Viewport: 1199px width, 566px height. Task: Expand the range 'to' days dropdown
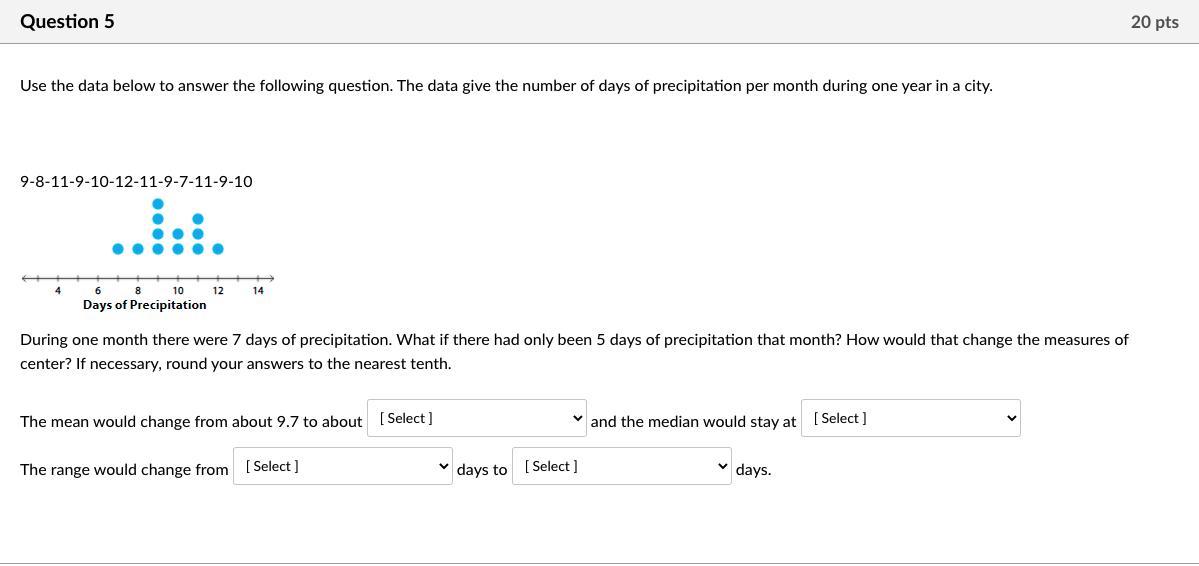coord(621,466)
